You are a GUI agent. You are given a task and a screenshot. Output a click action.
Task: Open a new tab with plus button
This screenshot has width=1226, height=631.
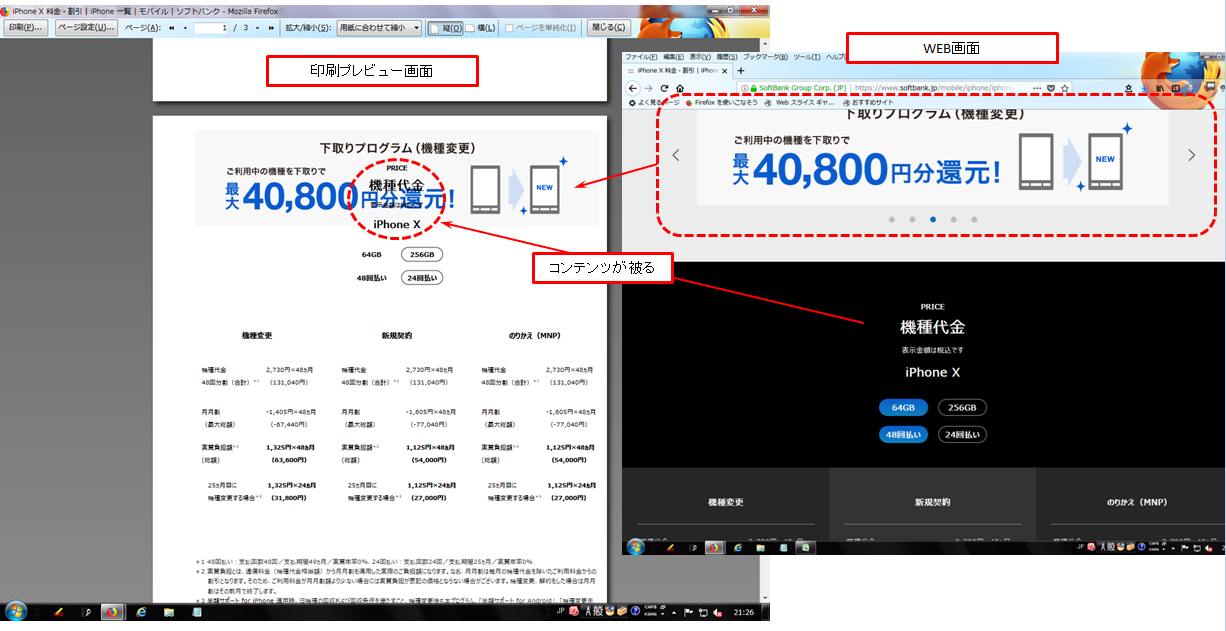coord(740,71)
